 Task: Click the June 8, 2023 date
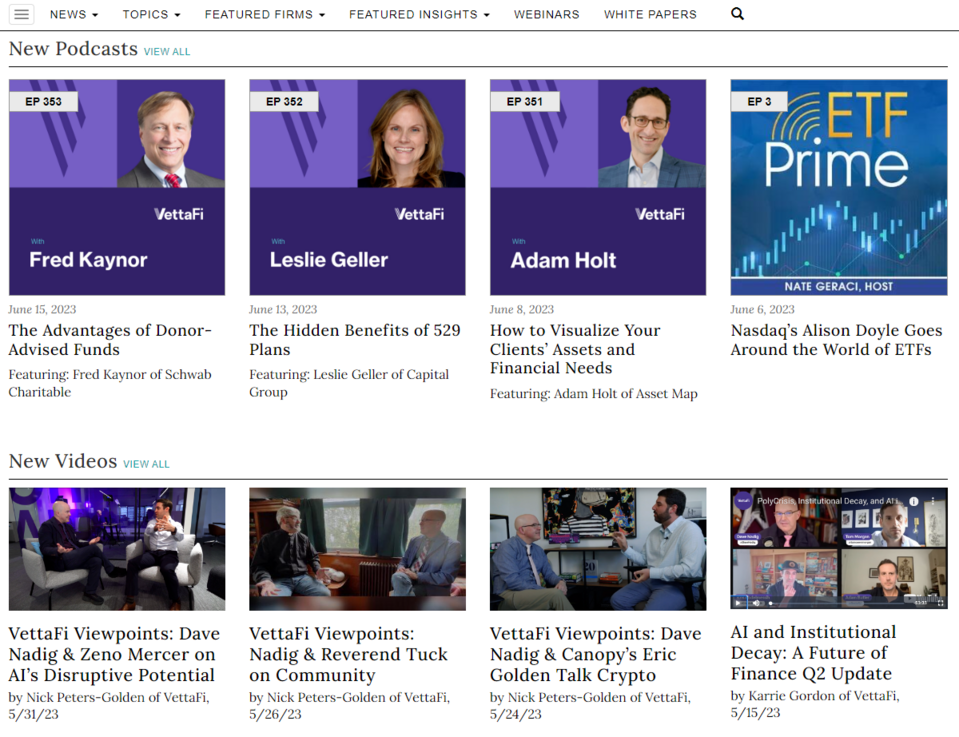coord(522,309)
